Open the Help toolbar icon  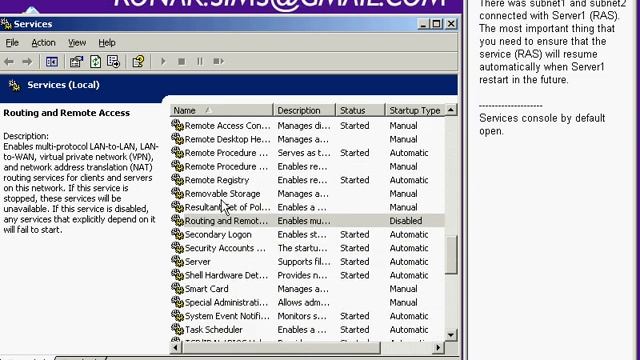138,62
